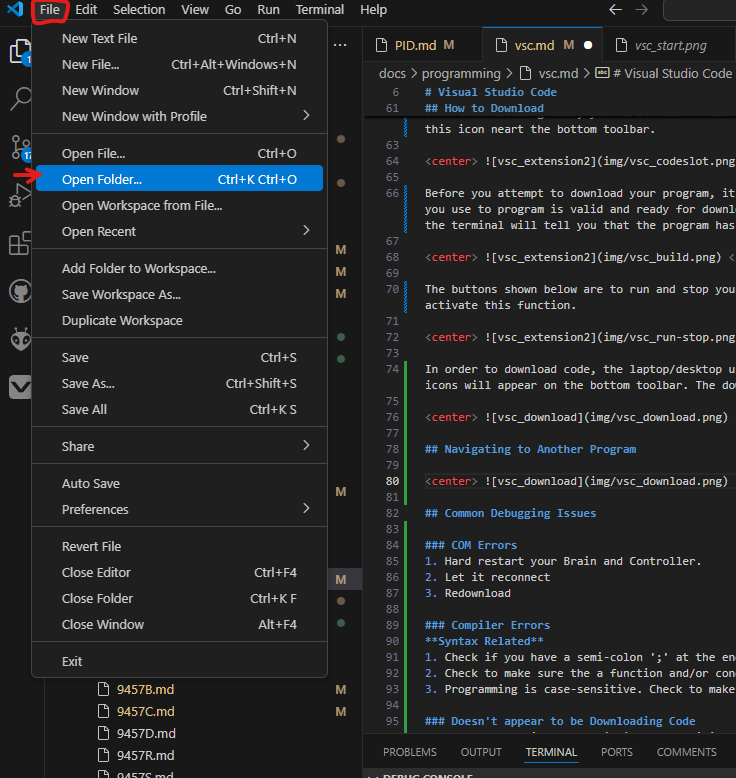
Task: Choose Close Editor
Action: point(179,573)
